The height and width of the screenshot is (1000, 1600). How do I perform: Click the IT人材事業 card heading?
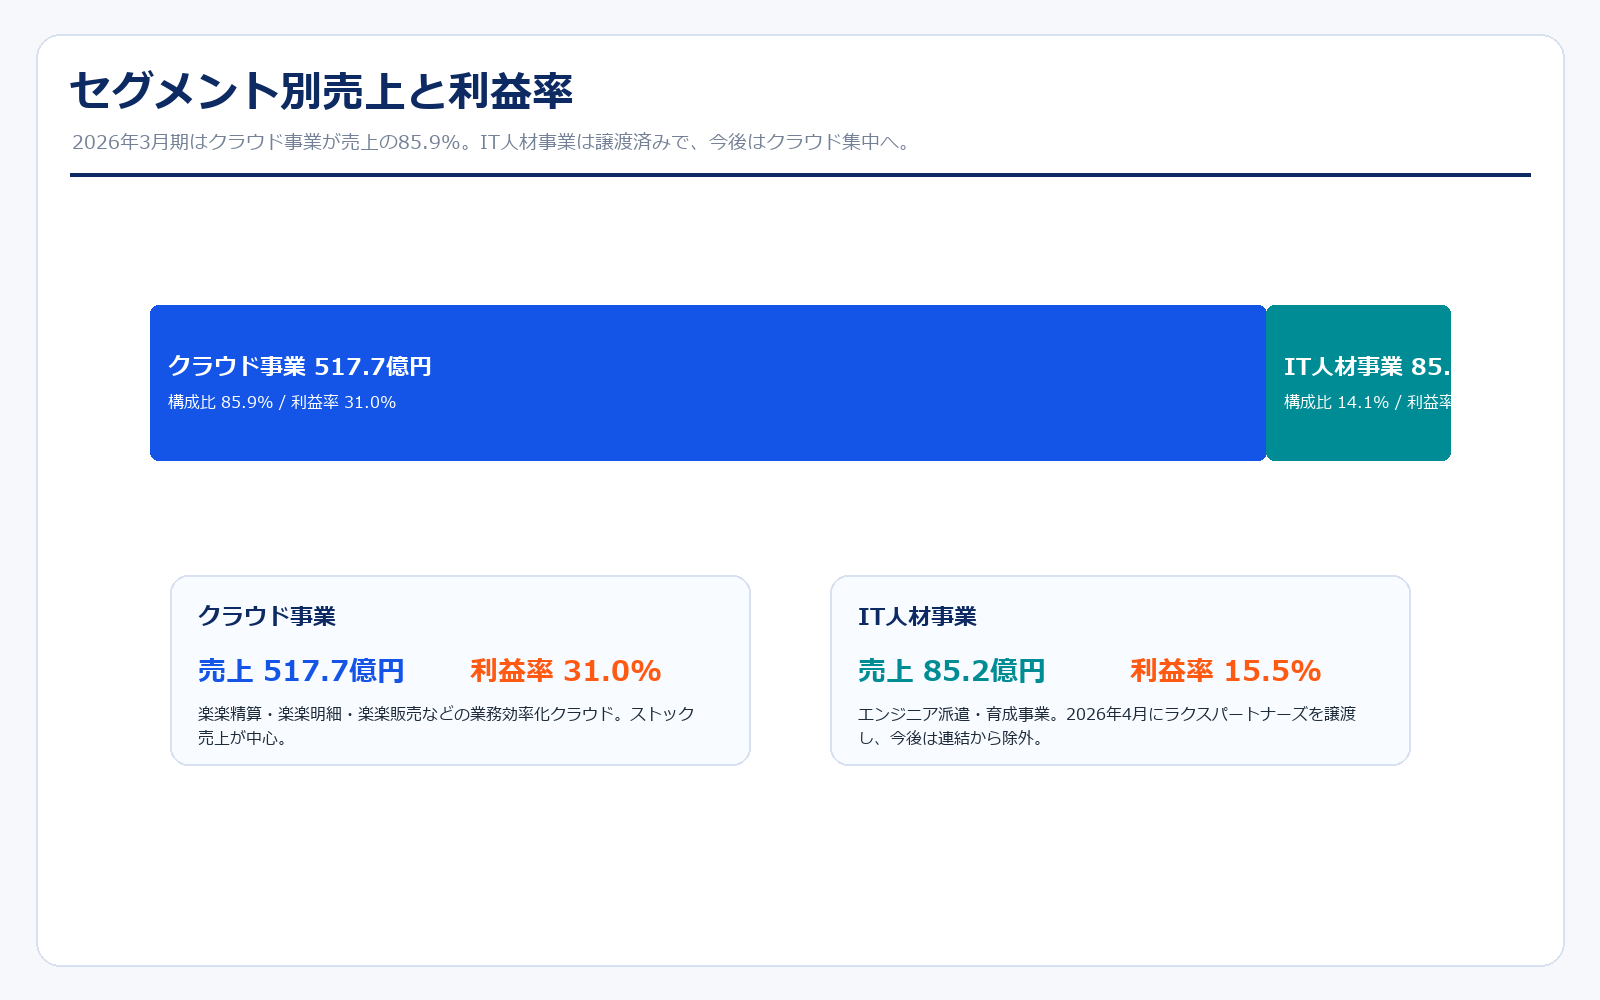tap(917, 616)
